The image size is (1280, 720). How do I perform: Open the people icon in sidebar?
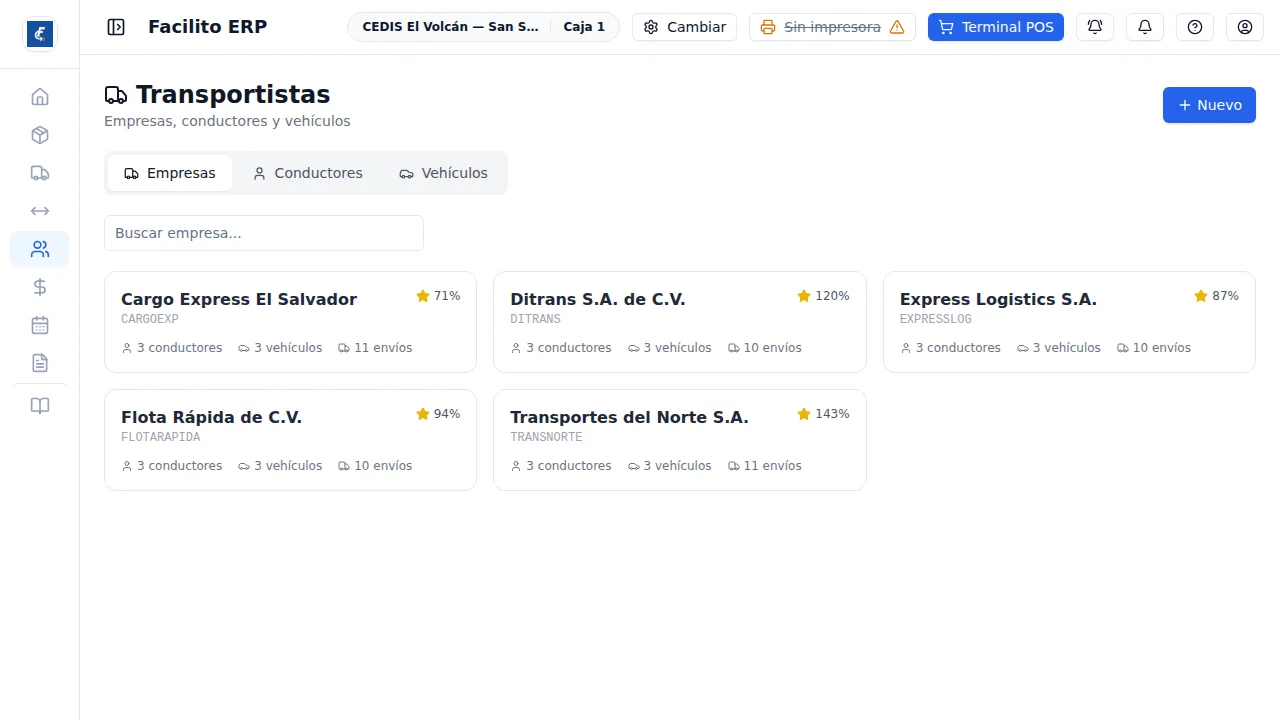click(40, 249)
